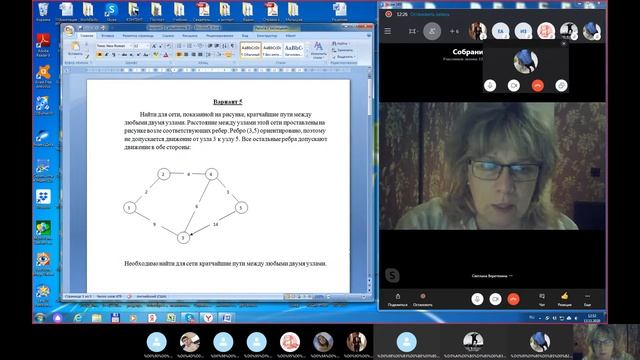The height and width of the screenshot is (360, 640).
Task: Apply the text highlight color in Word
Action: click(x=156, y=54)
